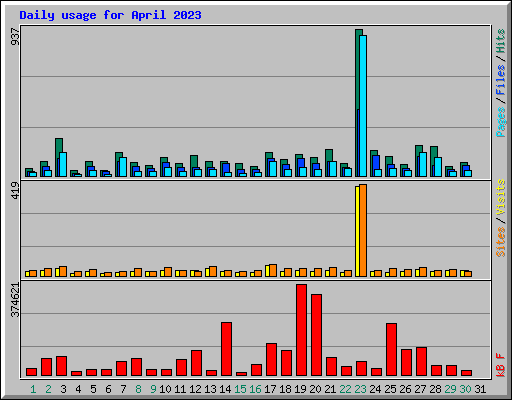Click the tall yellow visits bar for day 23

coord(357,231)
